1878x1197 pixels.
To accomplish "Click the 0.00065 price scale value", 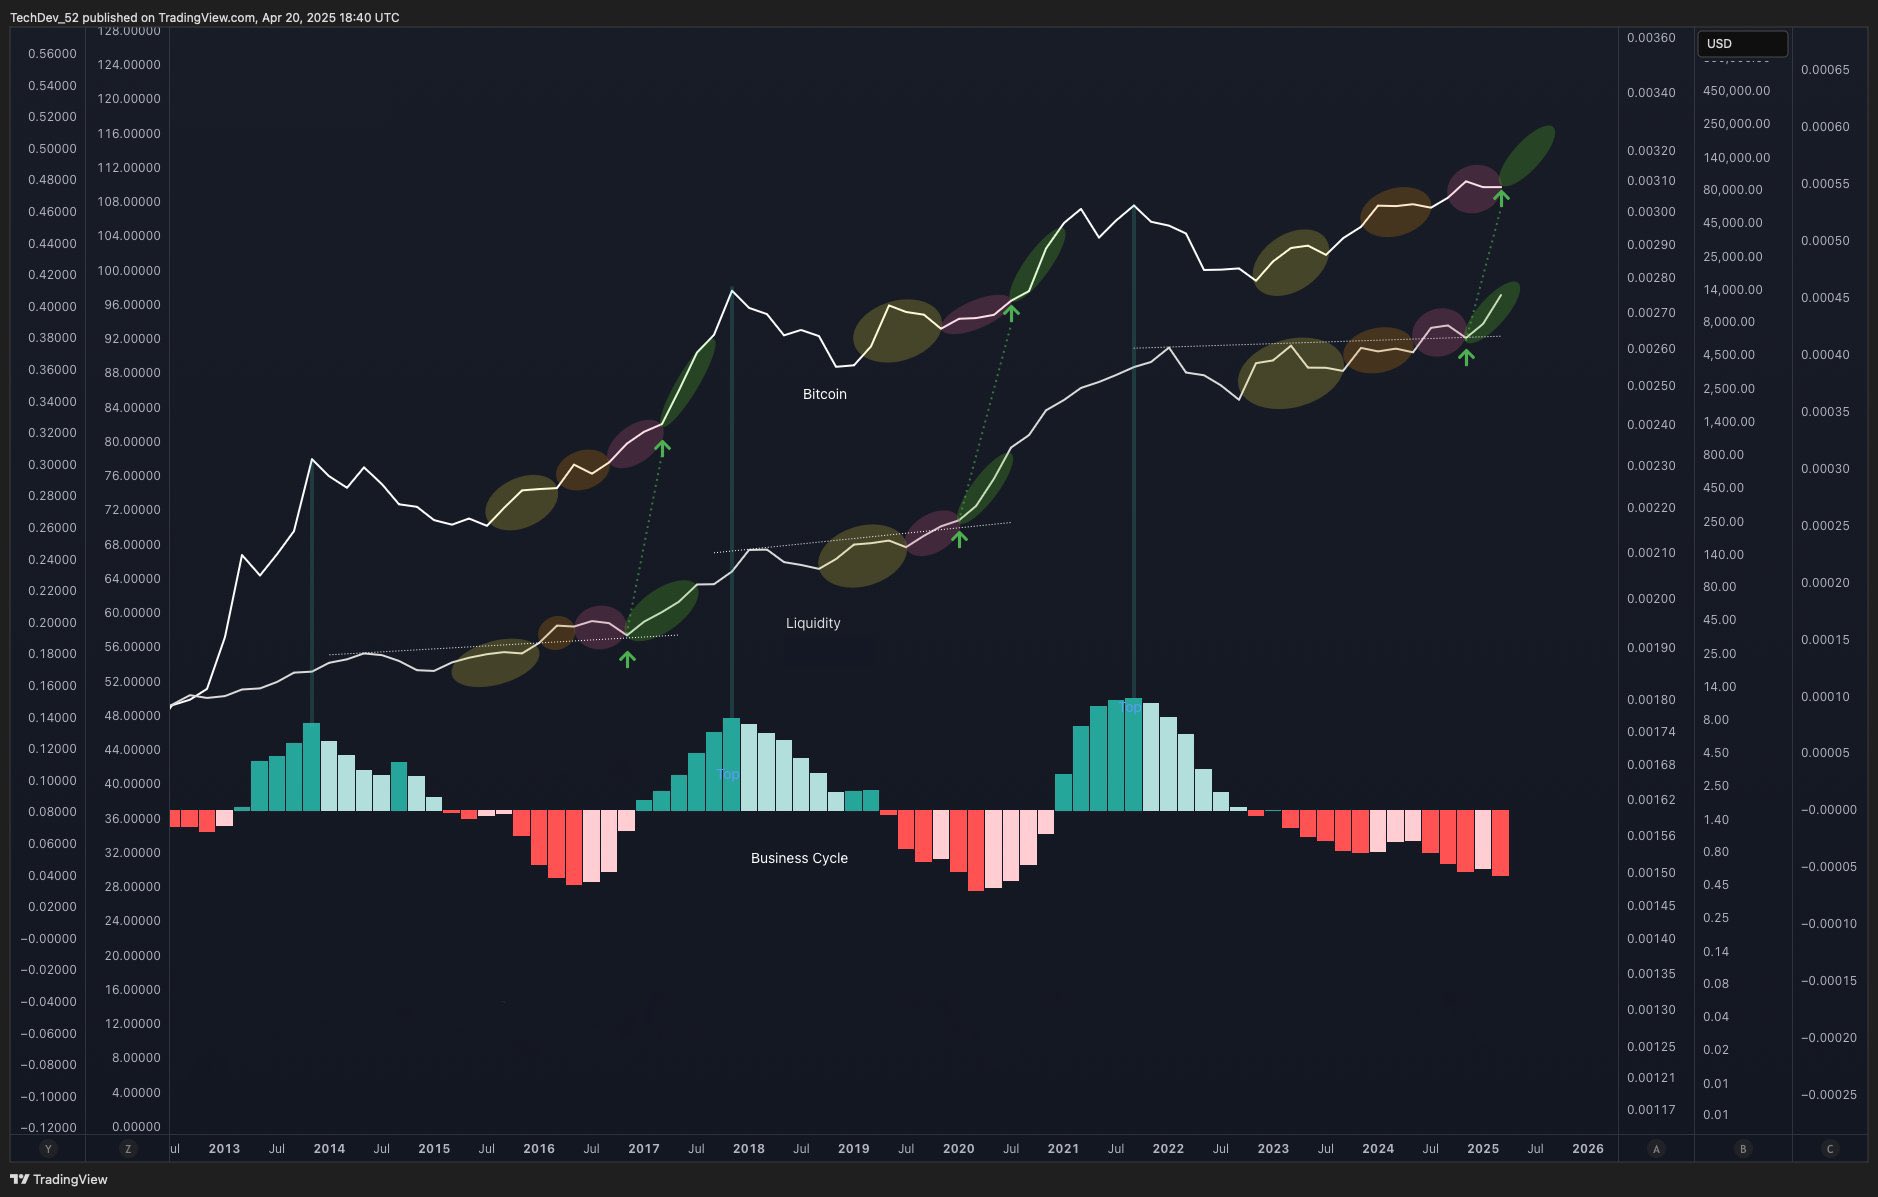I will coord(1825,70).
